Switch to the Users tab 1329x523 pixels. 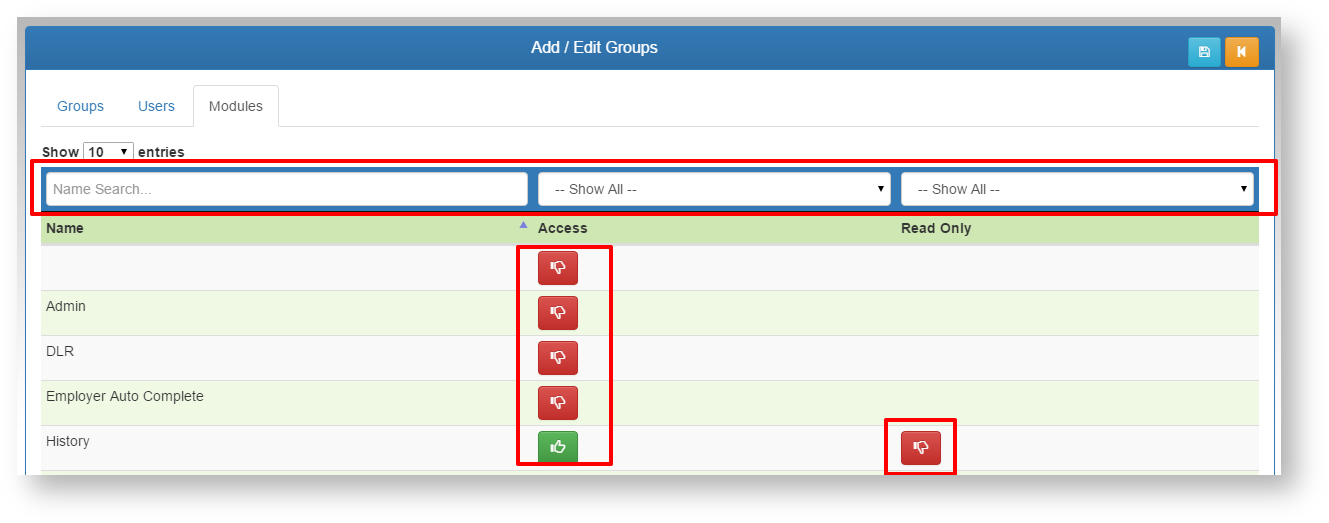(156, 106)
